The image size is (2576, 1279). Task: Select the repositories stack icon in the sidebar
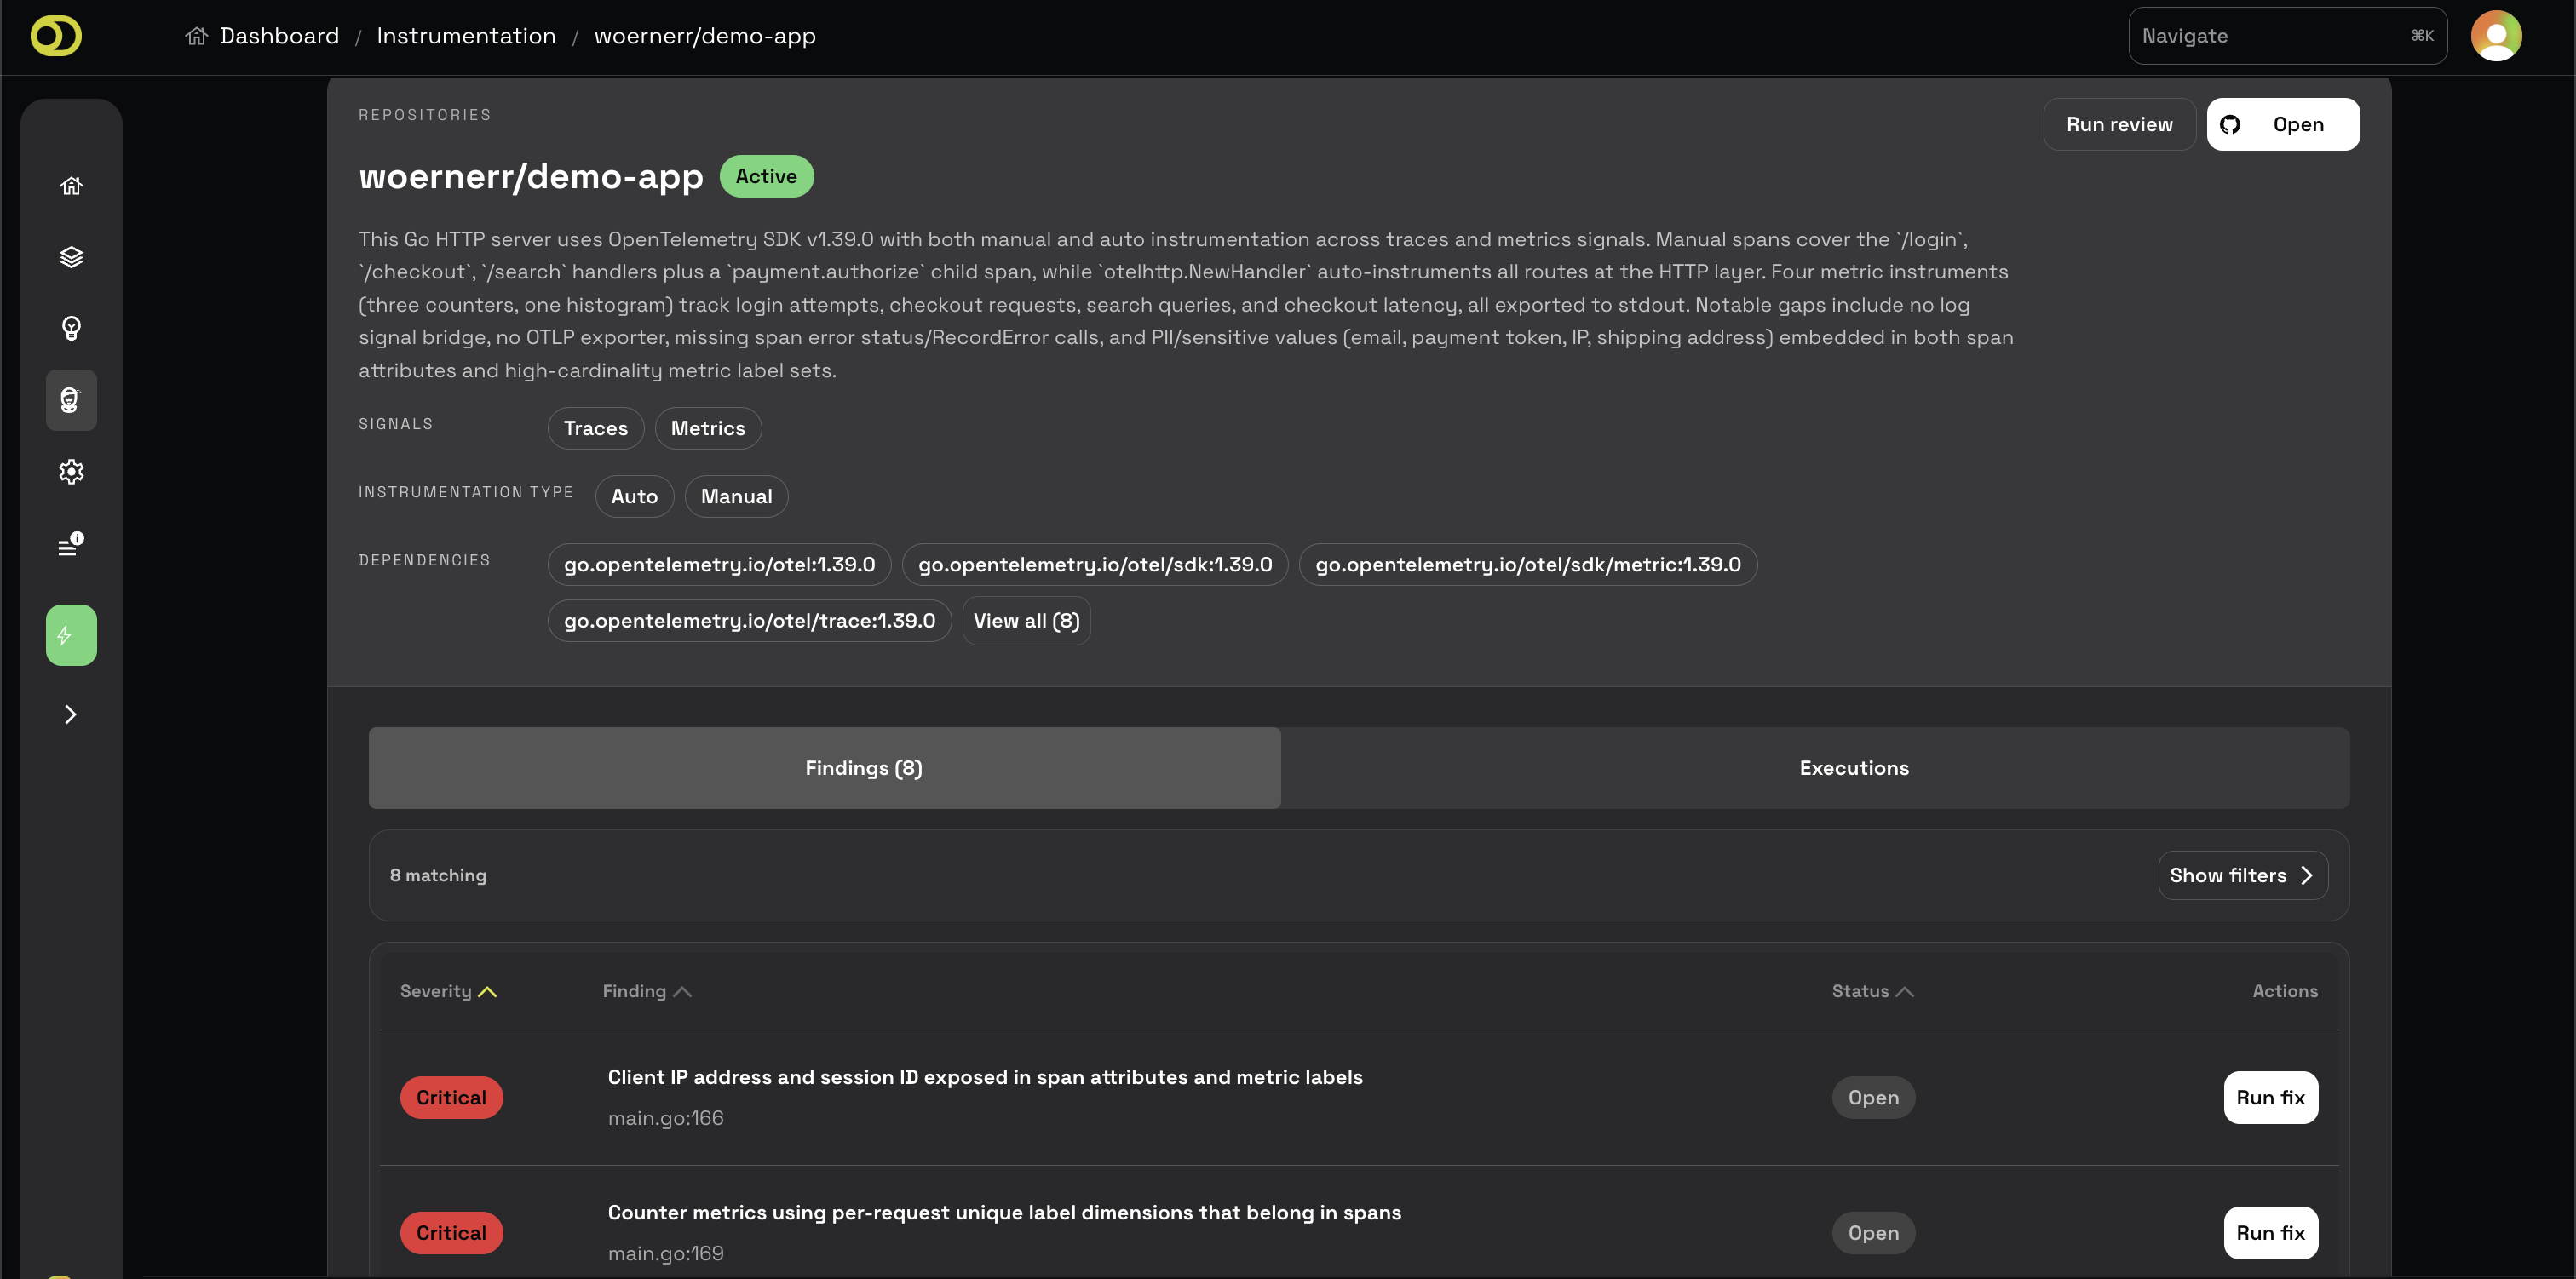(x=71, y=257)
